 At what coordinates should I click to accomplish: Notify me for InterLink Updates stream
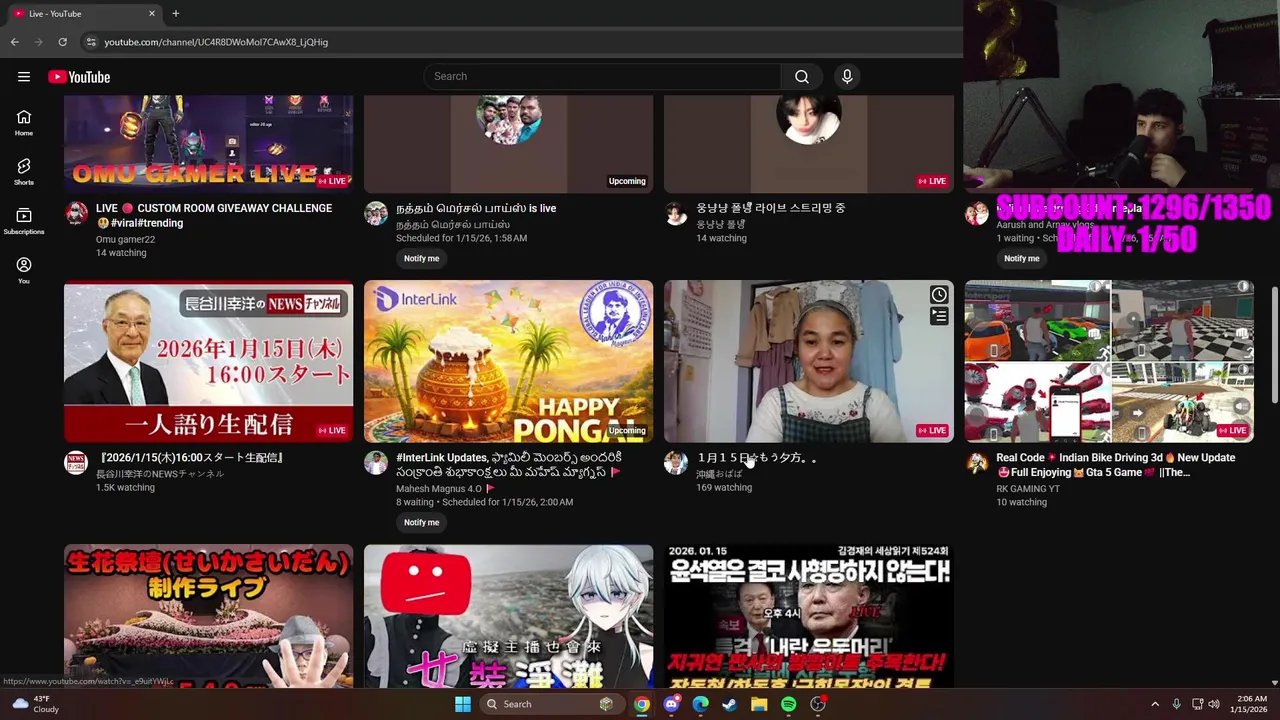pyautogui.click(x=421, y=522)
